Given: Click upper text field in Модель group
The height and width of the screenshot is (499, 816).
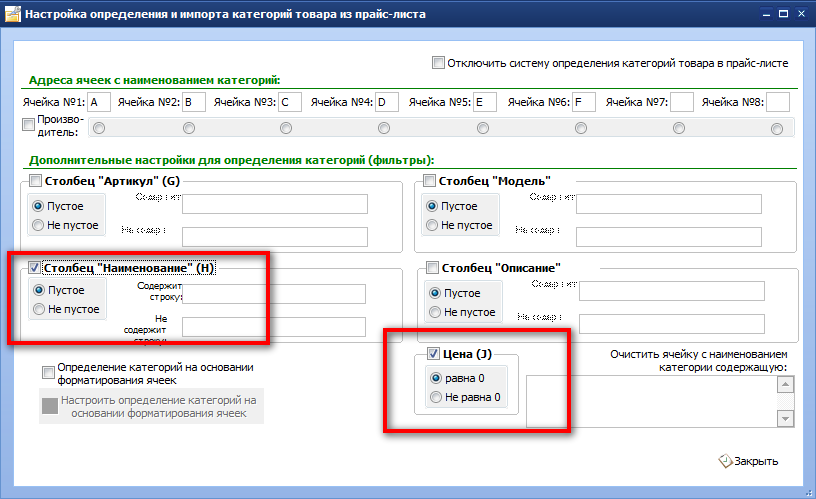Looking at the screenshot, I should tap(669, 204).
